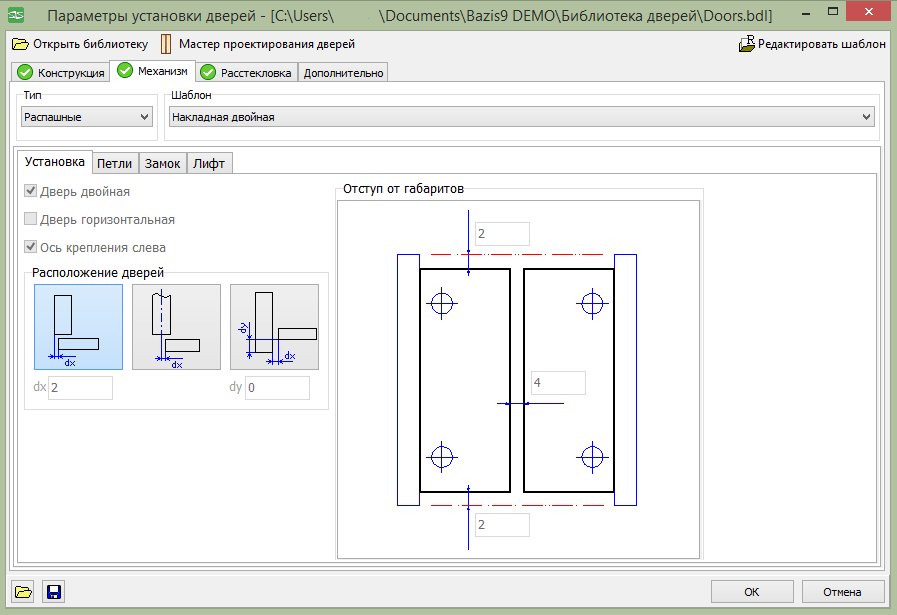Screen dimensions: 897x615
Task: Toggle the Дверь двойная checkbox
Action: (31, 191)
